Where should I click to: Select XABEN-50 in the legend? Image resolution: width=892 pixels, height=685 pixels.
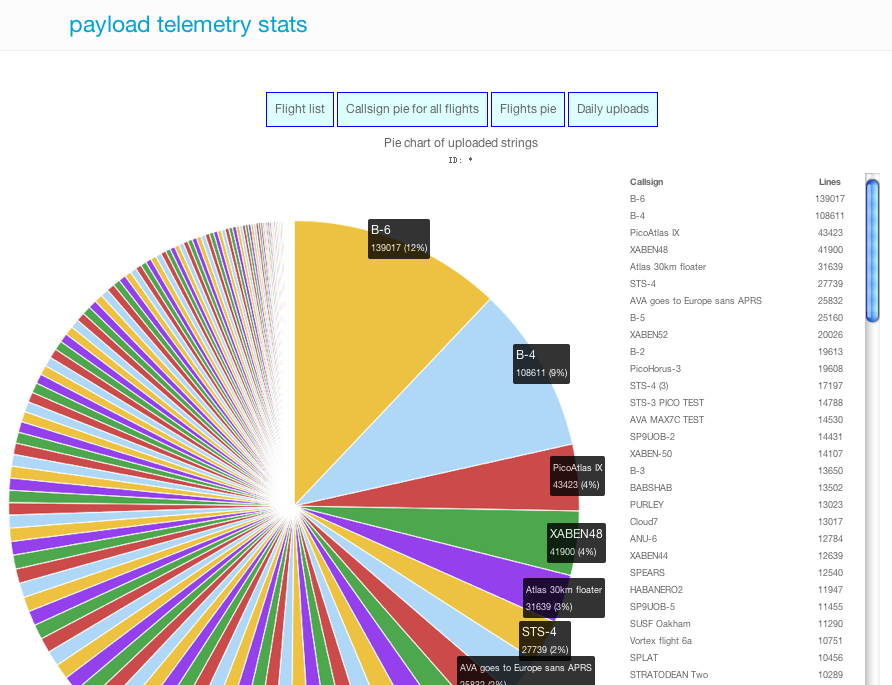coord(737,454)
